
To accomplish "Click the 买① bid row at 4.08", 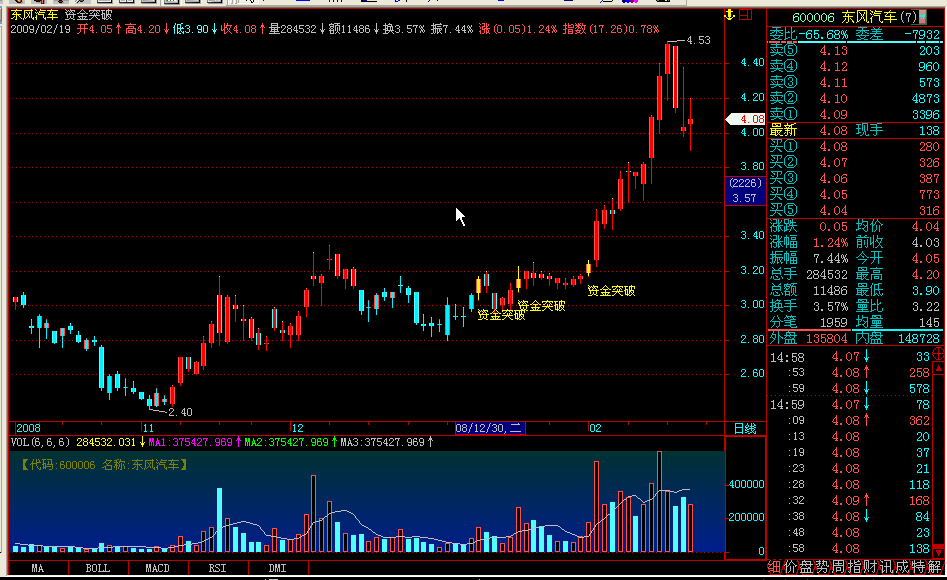I will [x=855, y=146].
